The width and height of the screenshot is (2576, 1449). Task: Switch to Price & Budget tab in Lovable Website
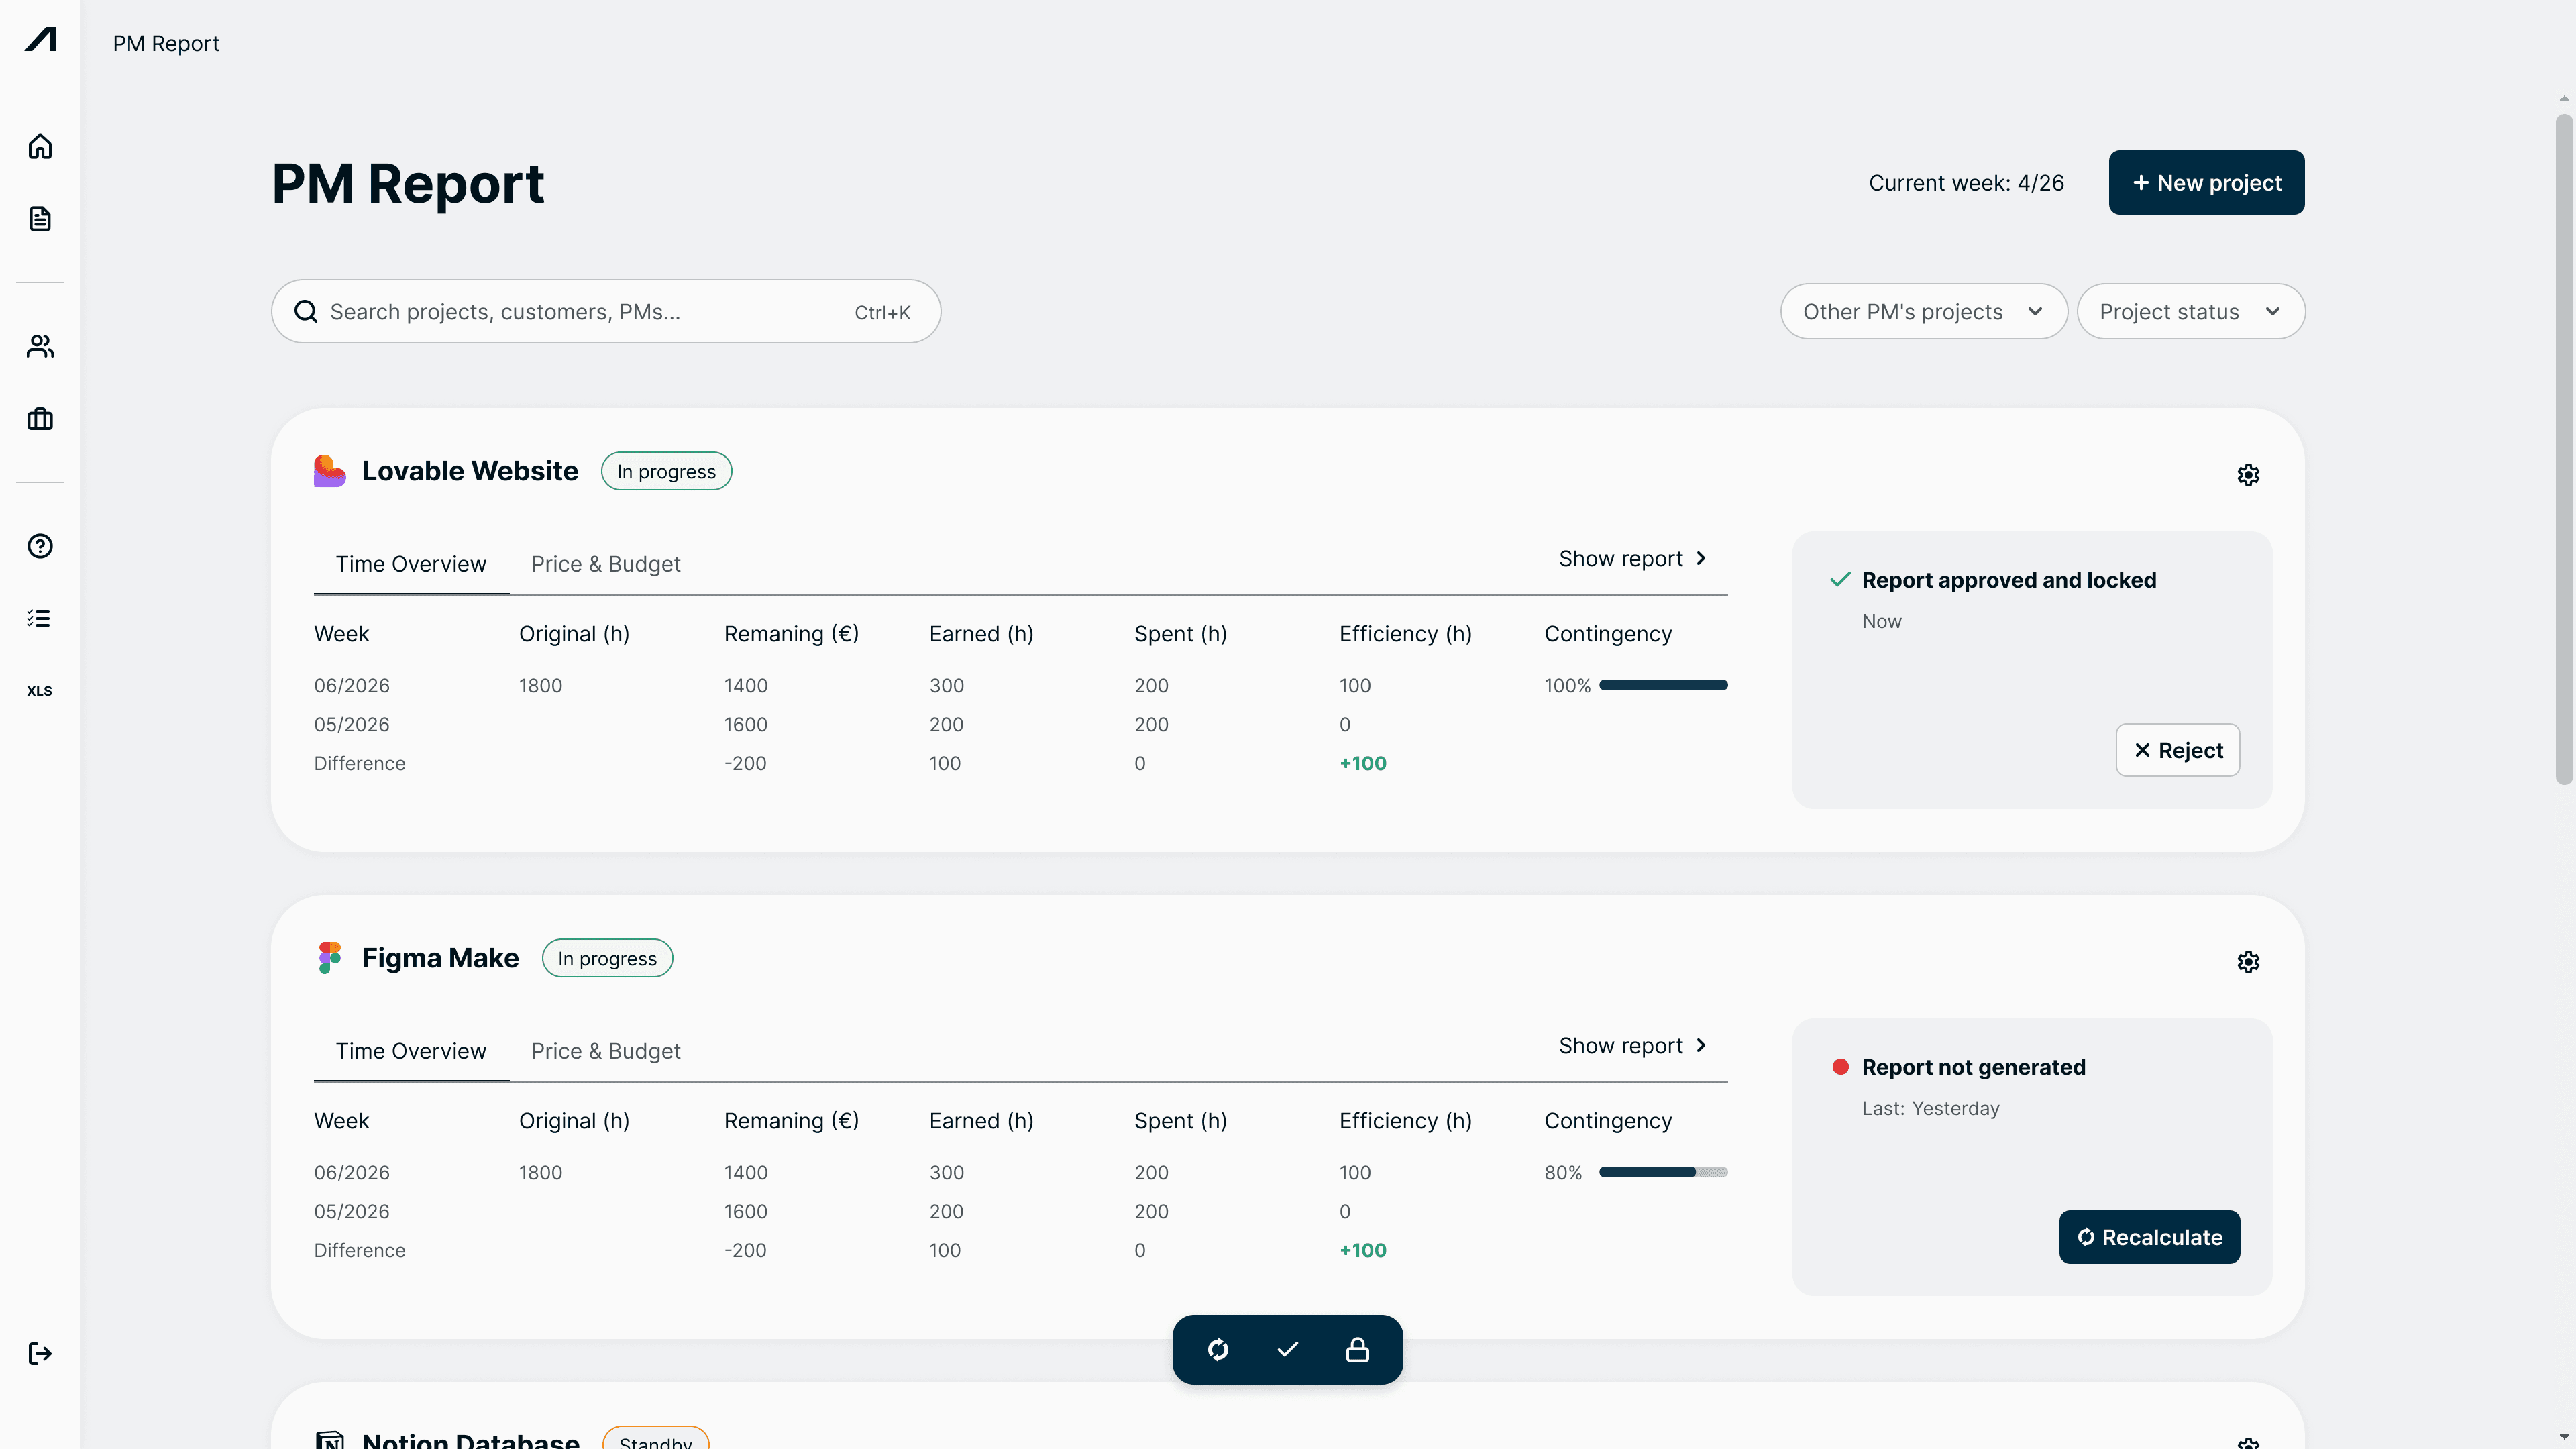click(605, 564)
